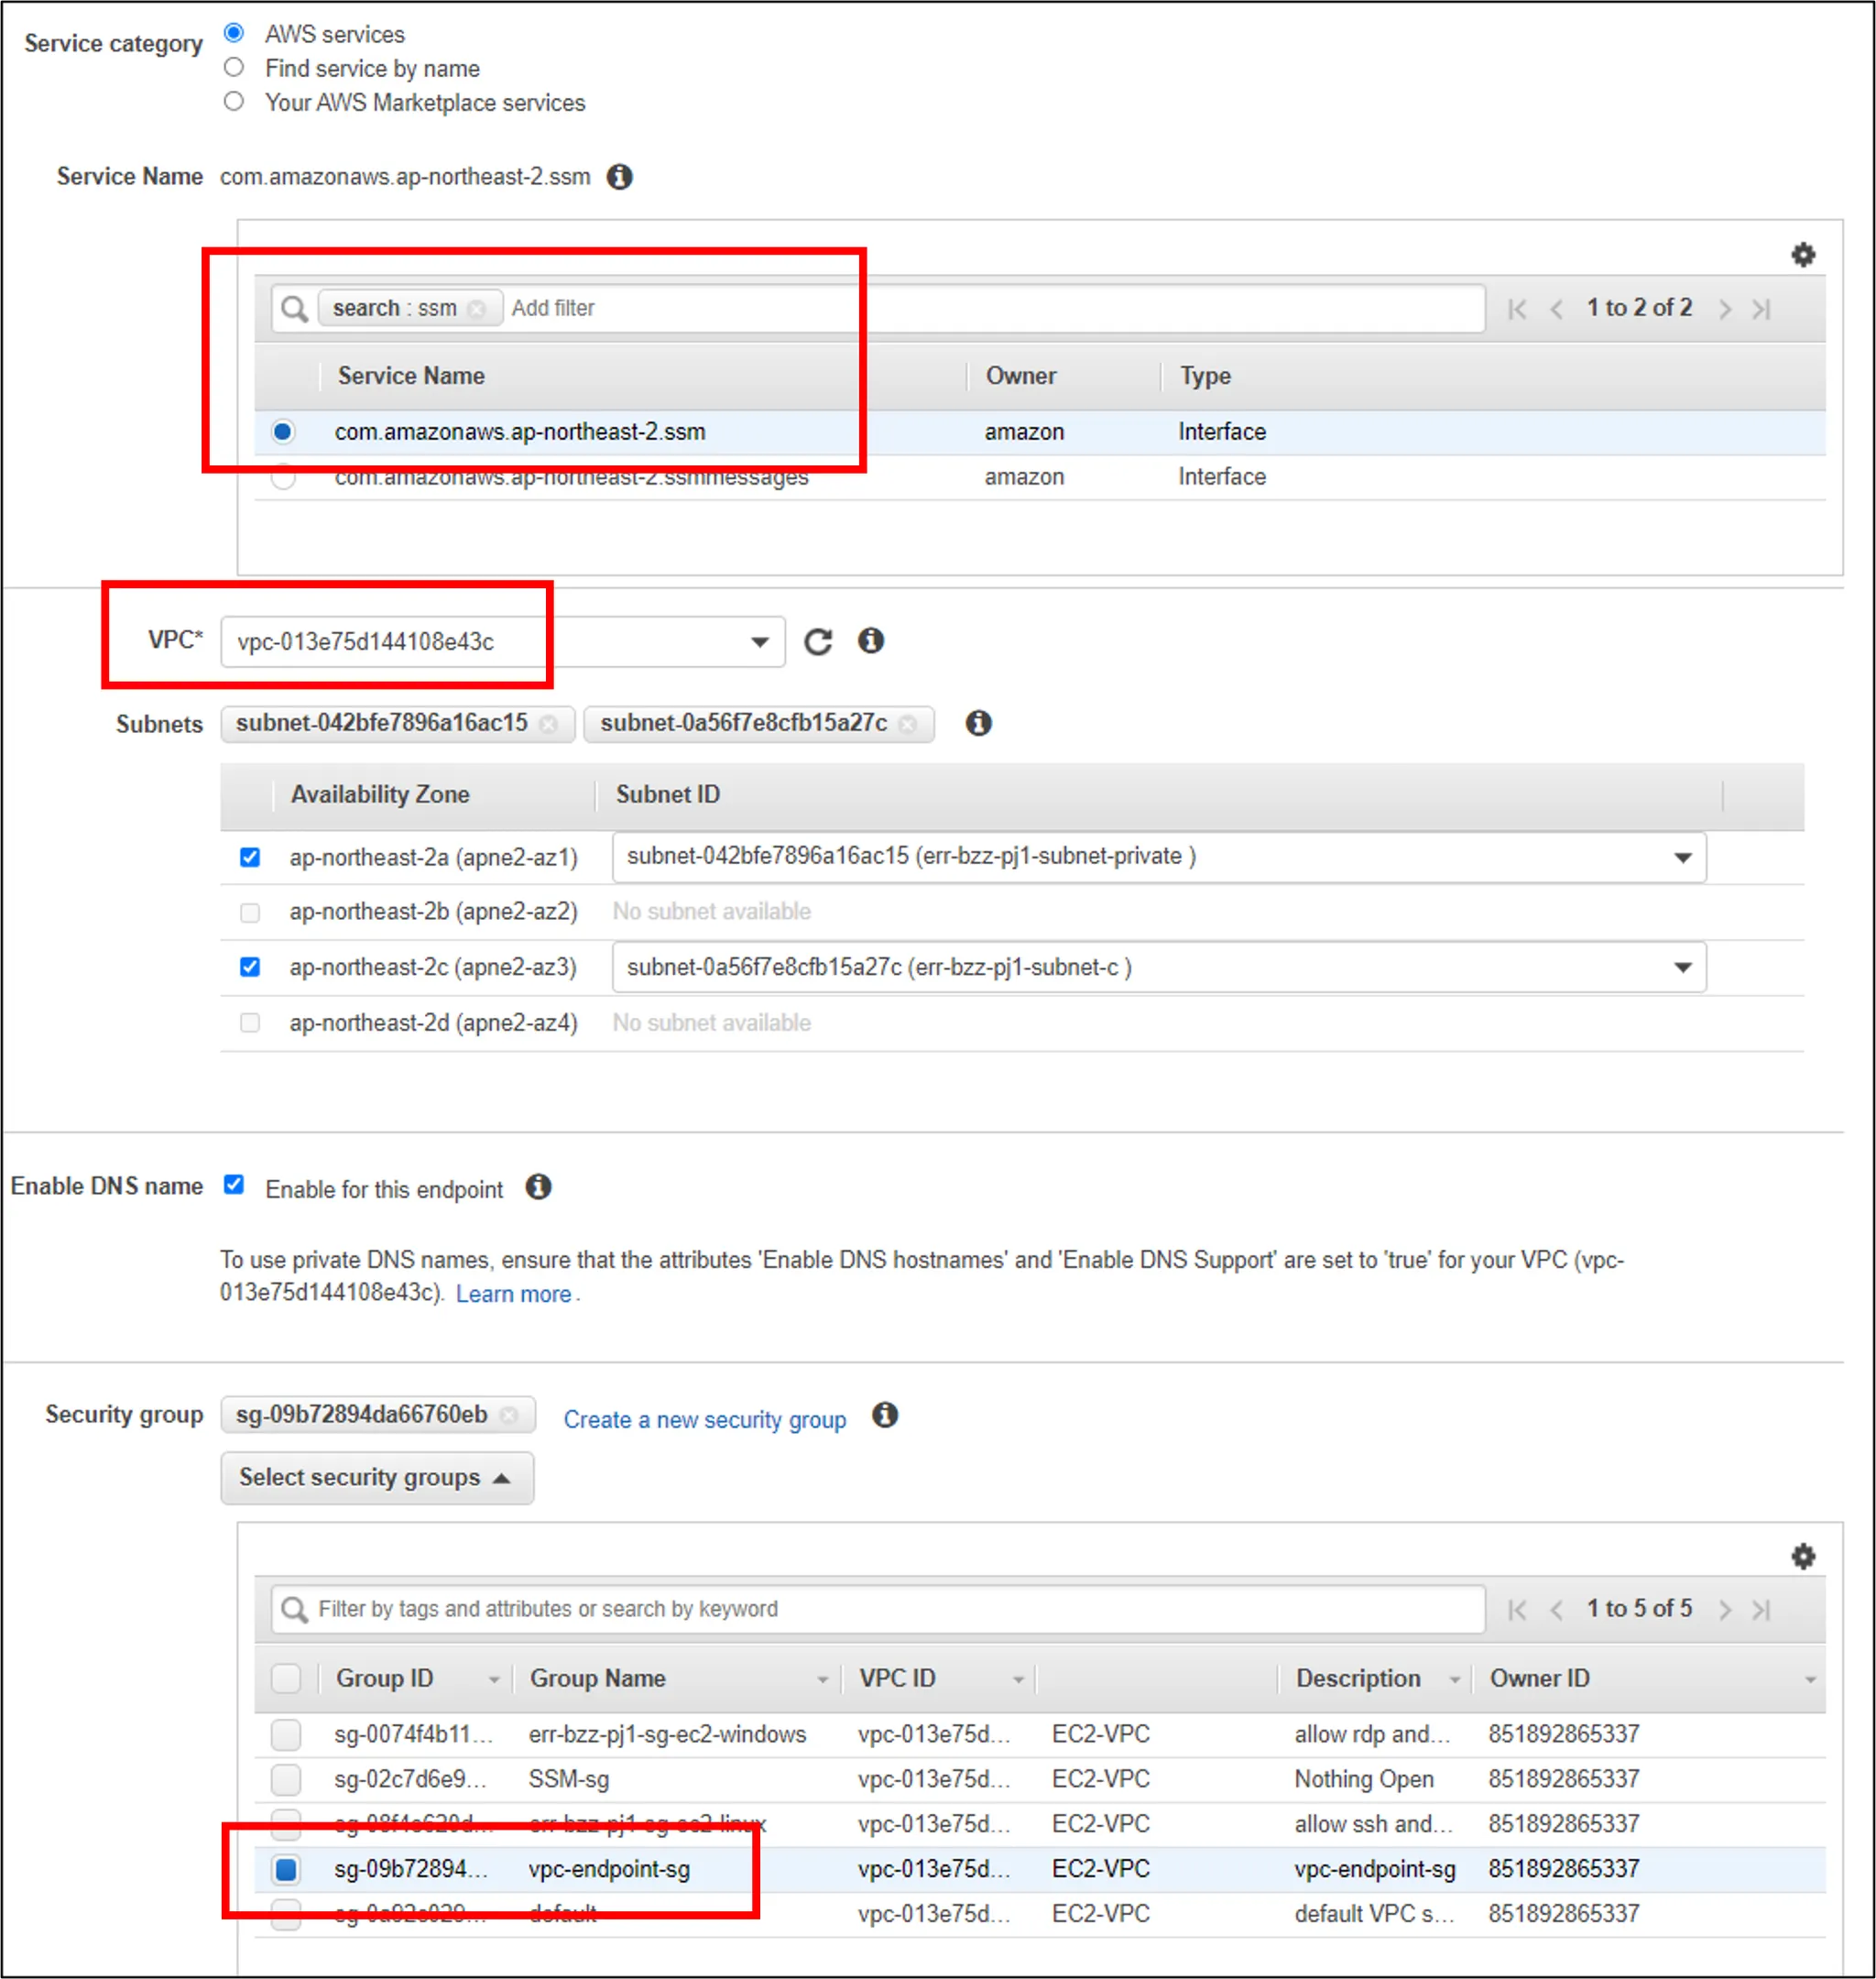Go to next page of security groups

[1724, 1609]
